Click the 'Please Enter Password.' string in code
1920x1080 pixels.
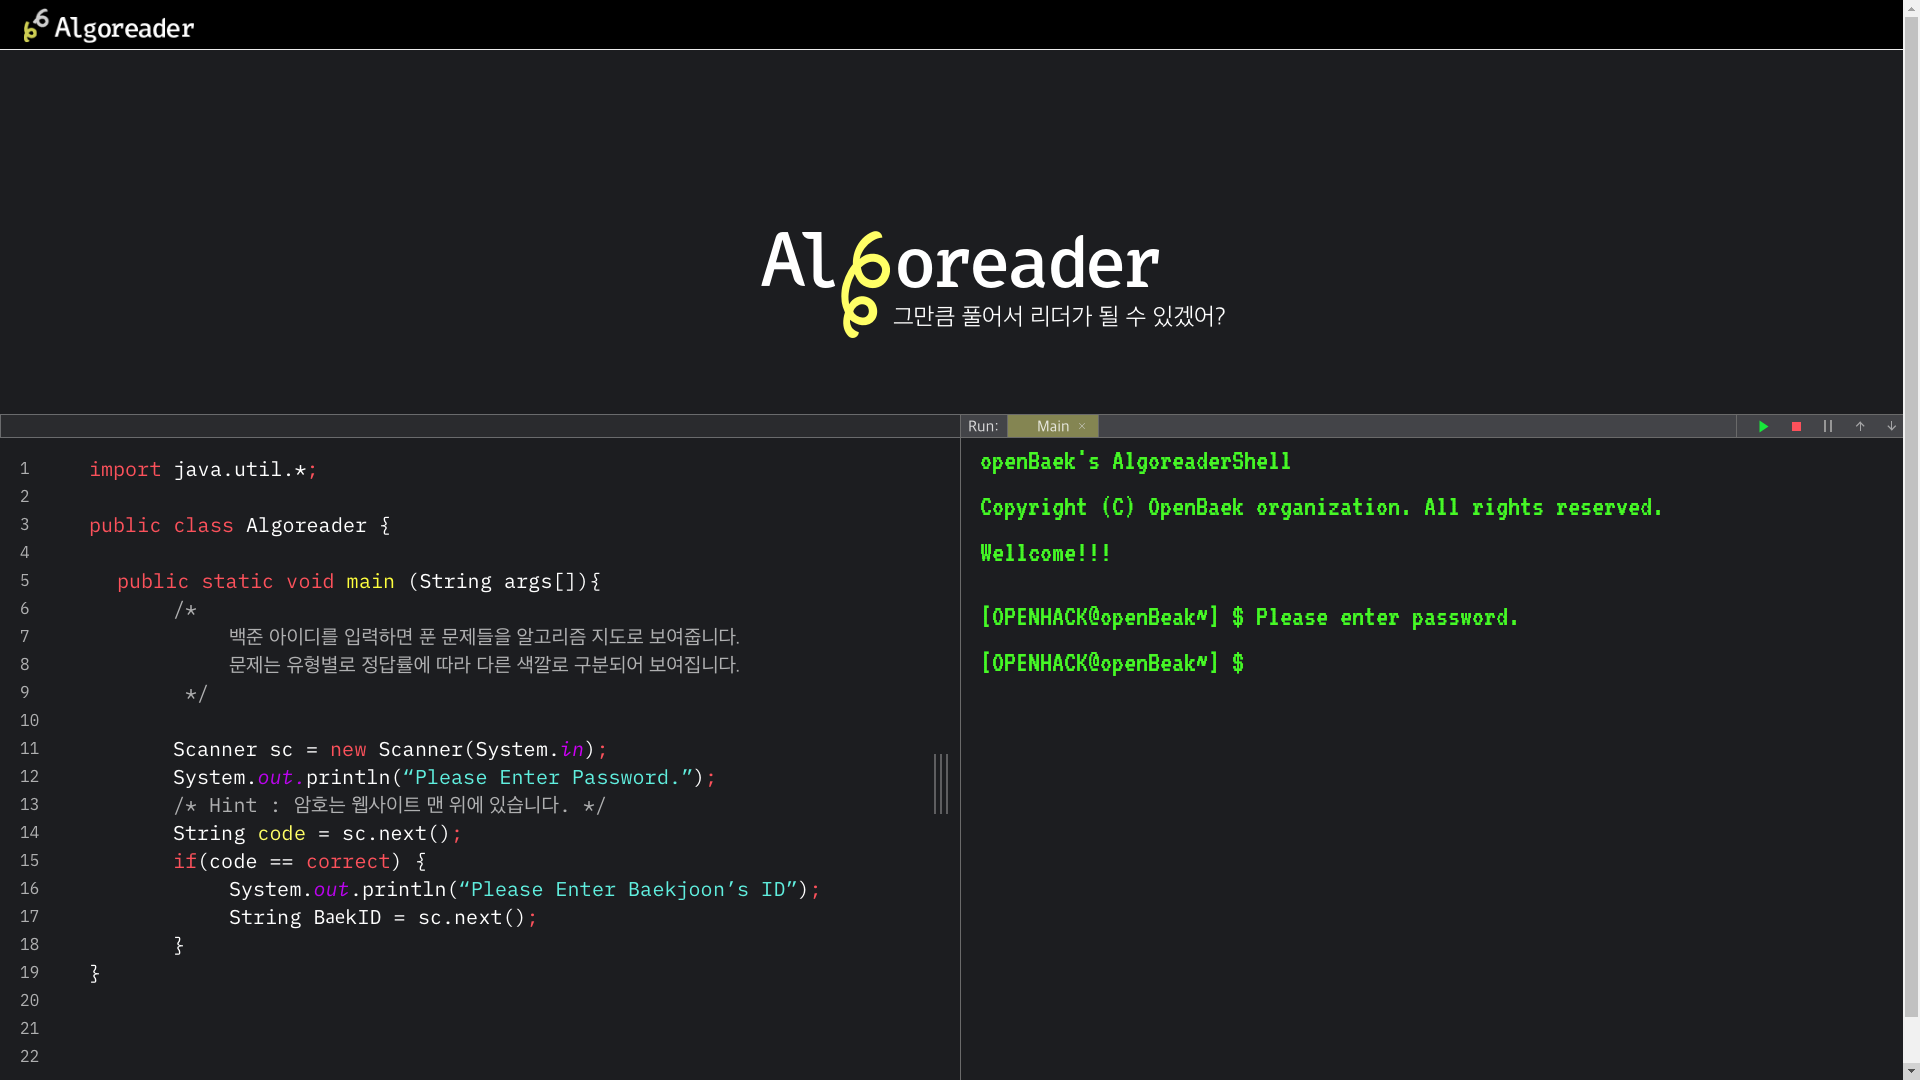click(548, 777)
